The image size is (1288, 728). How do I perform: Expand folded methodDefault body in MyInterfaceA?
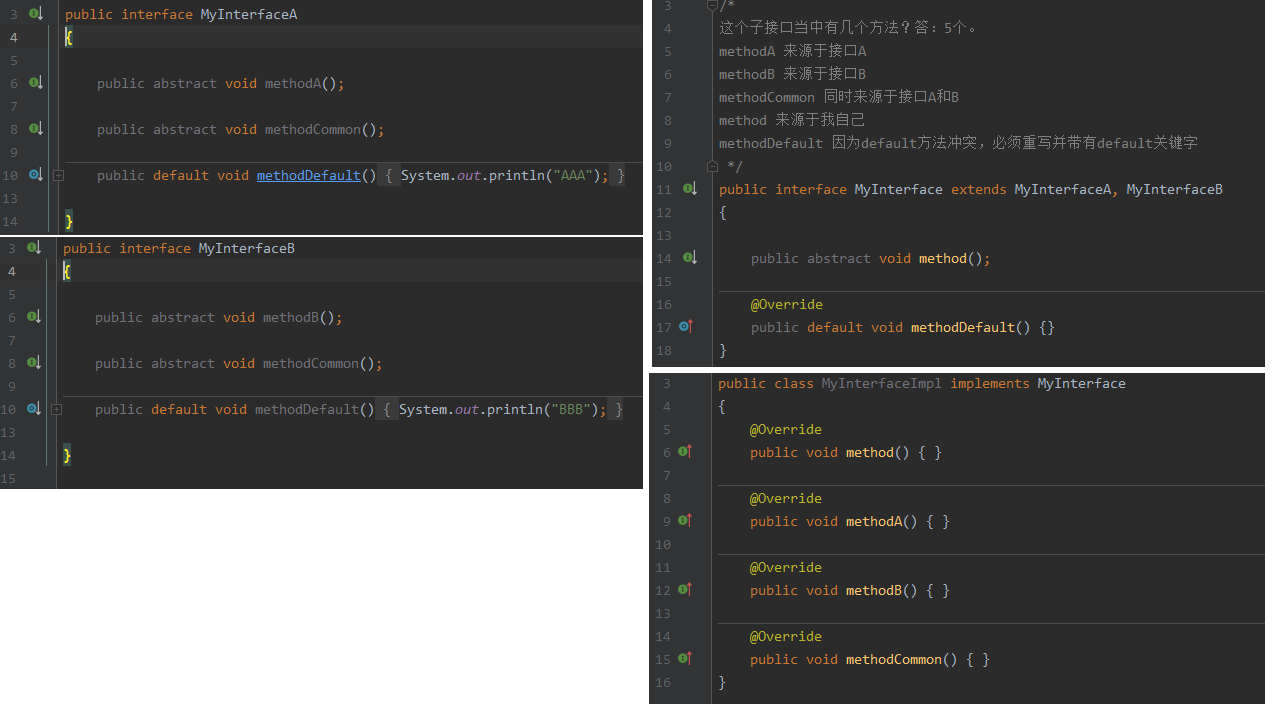point(58,176)
